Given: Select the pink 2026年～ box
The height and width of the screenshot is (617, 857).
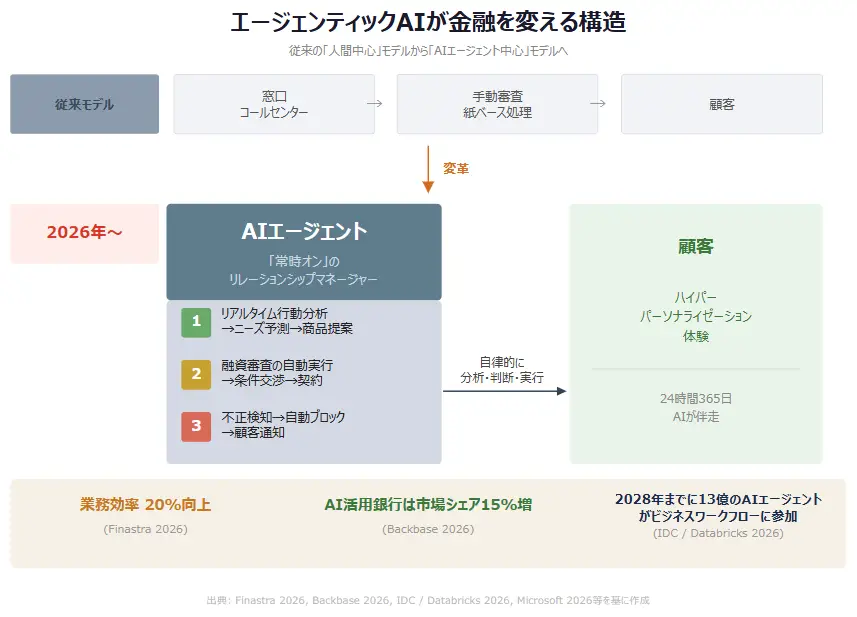Looking at the screenshot, I should click(x=84, y=233).
